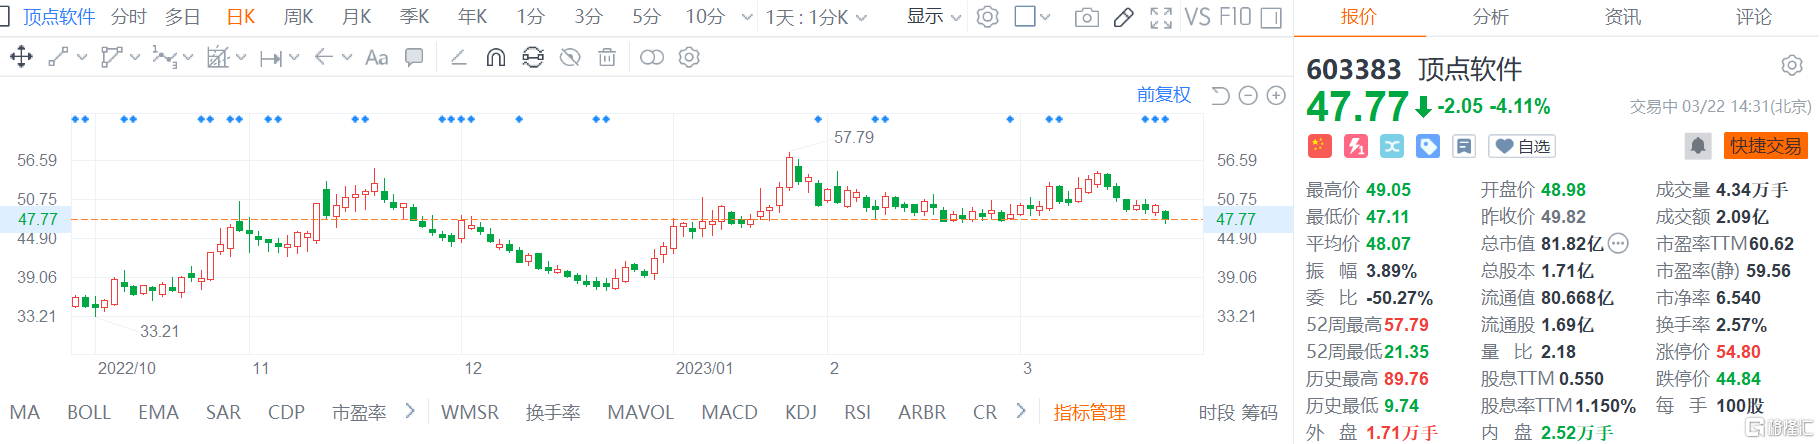Expand total market cap details ellipsis
The image size is (1820, 444).
pyautogui.click(x=1619, y=243)
